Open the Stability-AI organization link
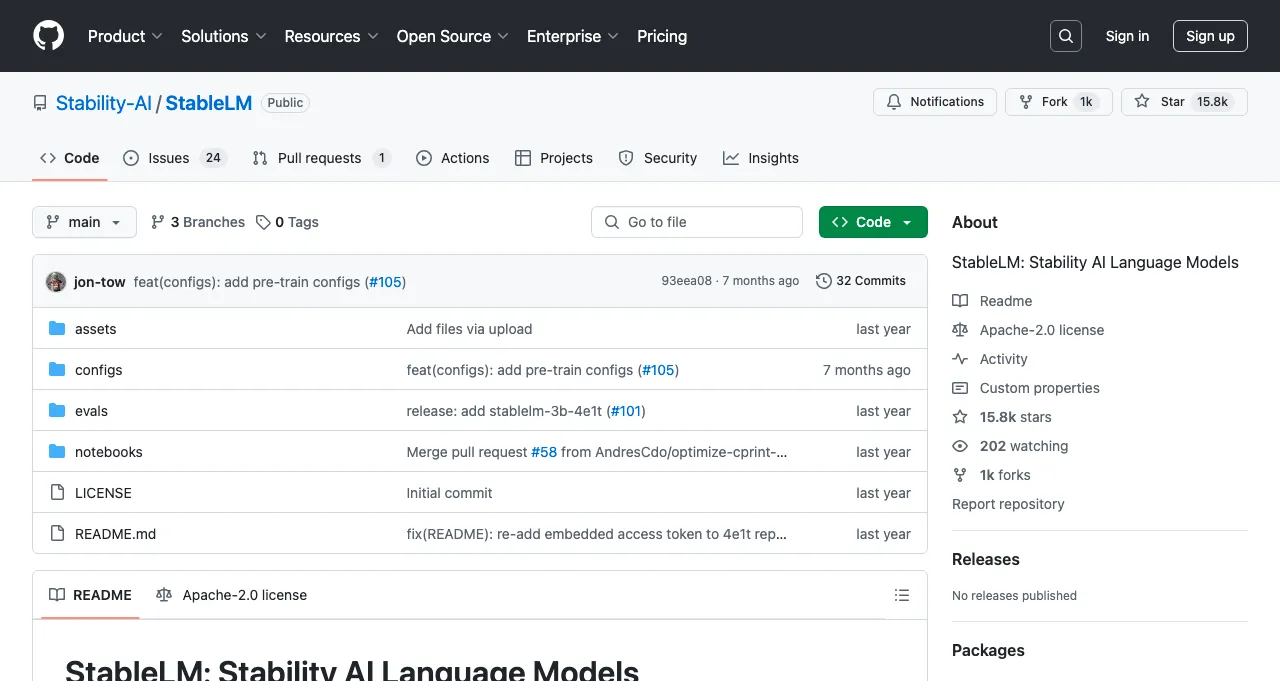Screen dimensions: 1280x681 (104, 103)
